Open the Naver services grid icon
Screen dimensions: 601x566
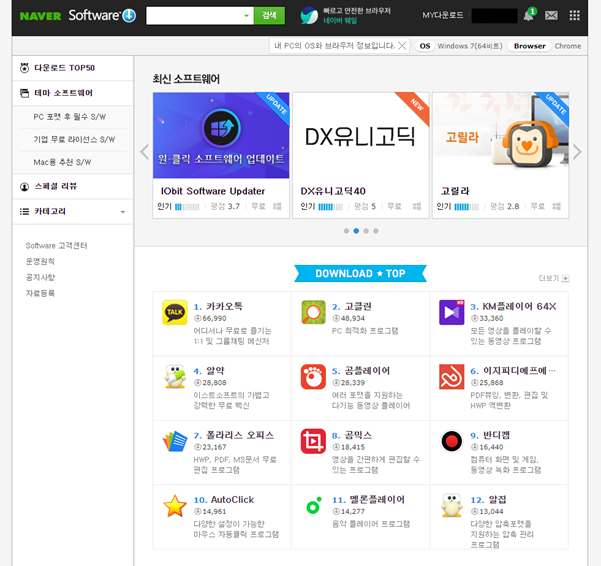point(574,15)
